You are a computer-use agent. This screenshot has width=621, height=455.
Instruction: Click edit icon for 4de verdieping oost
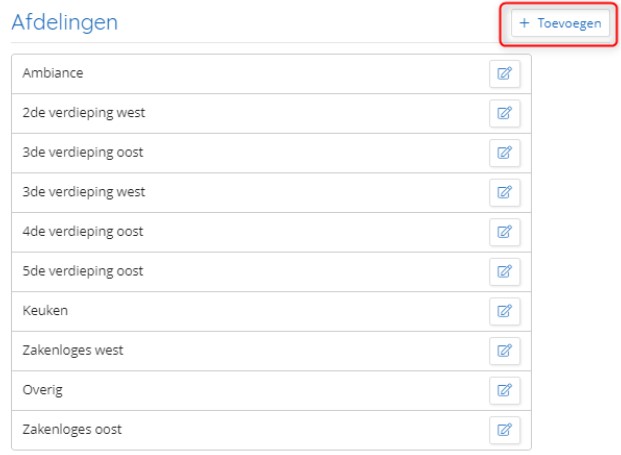(505, 232)
